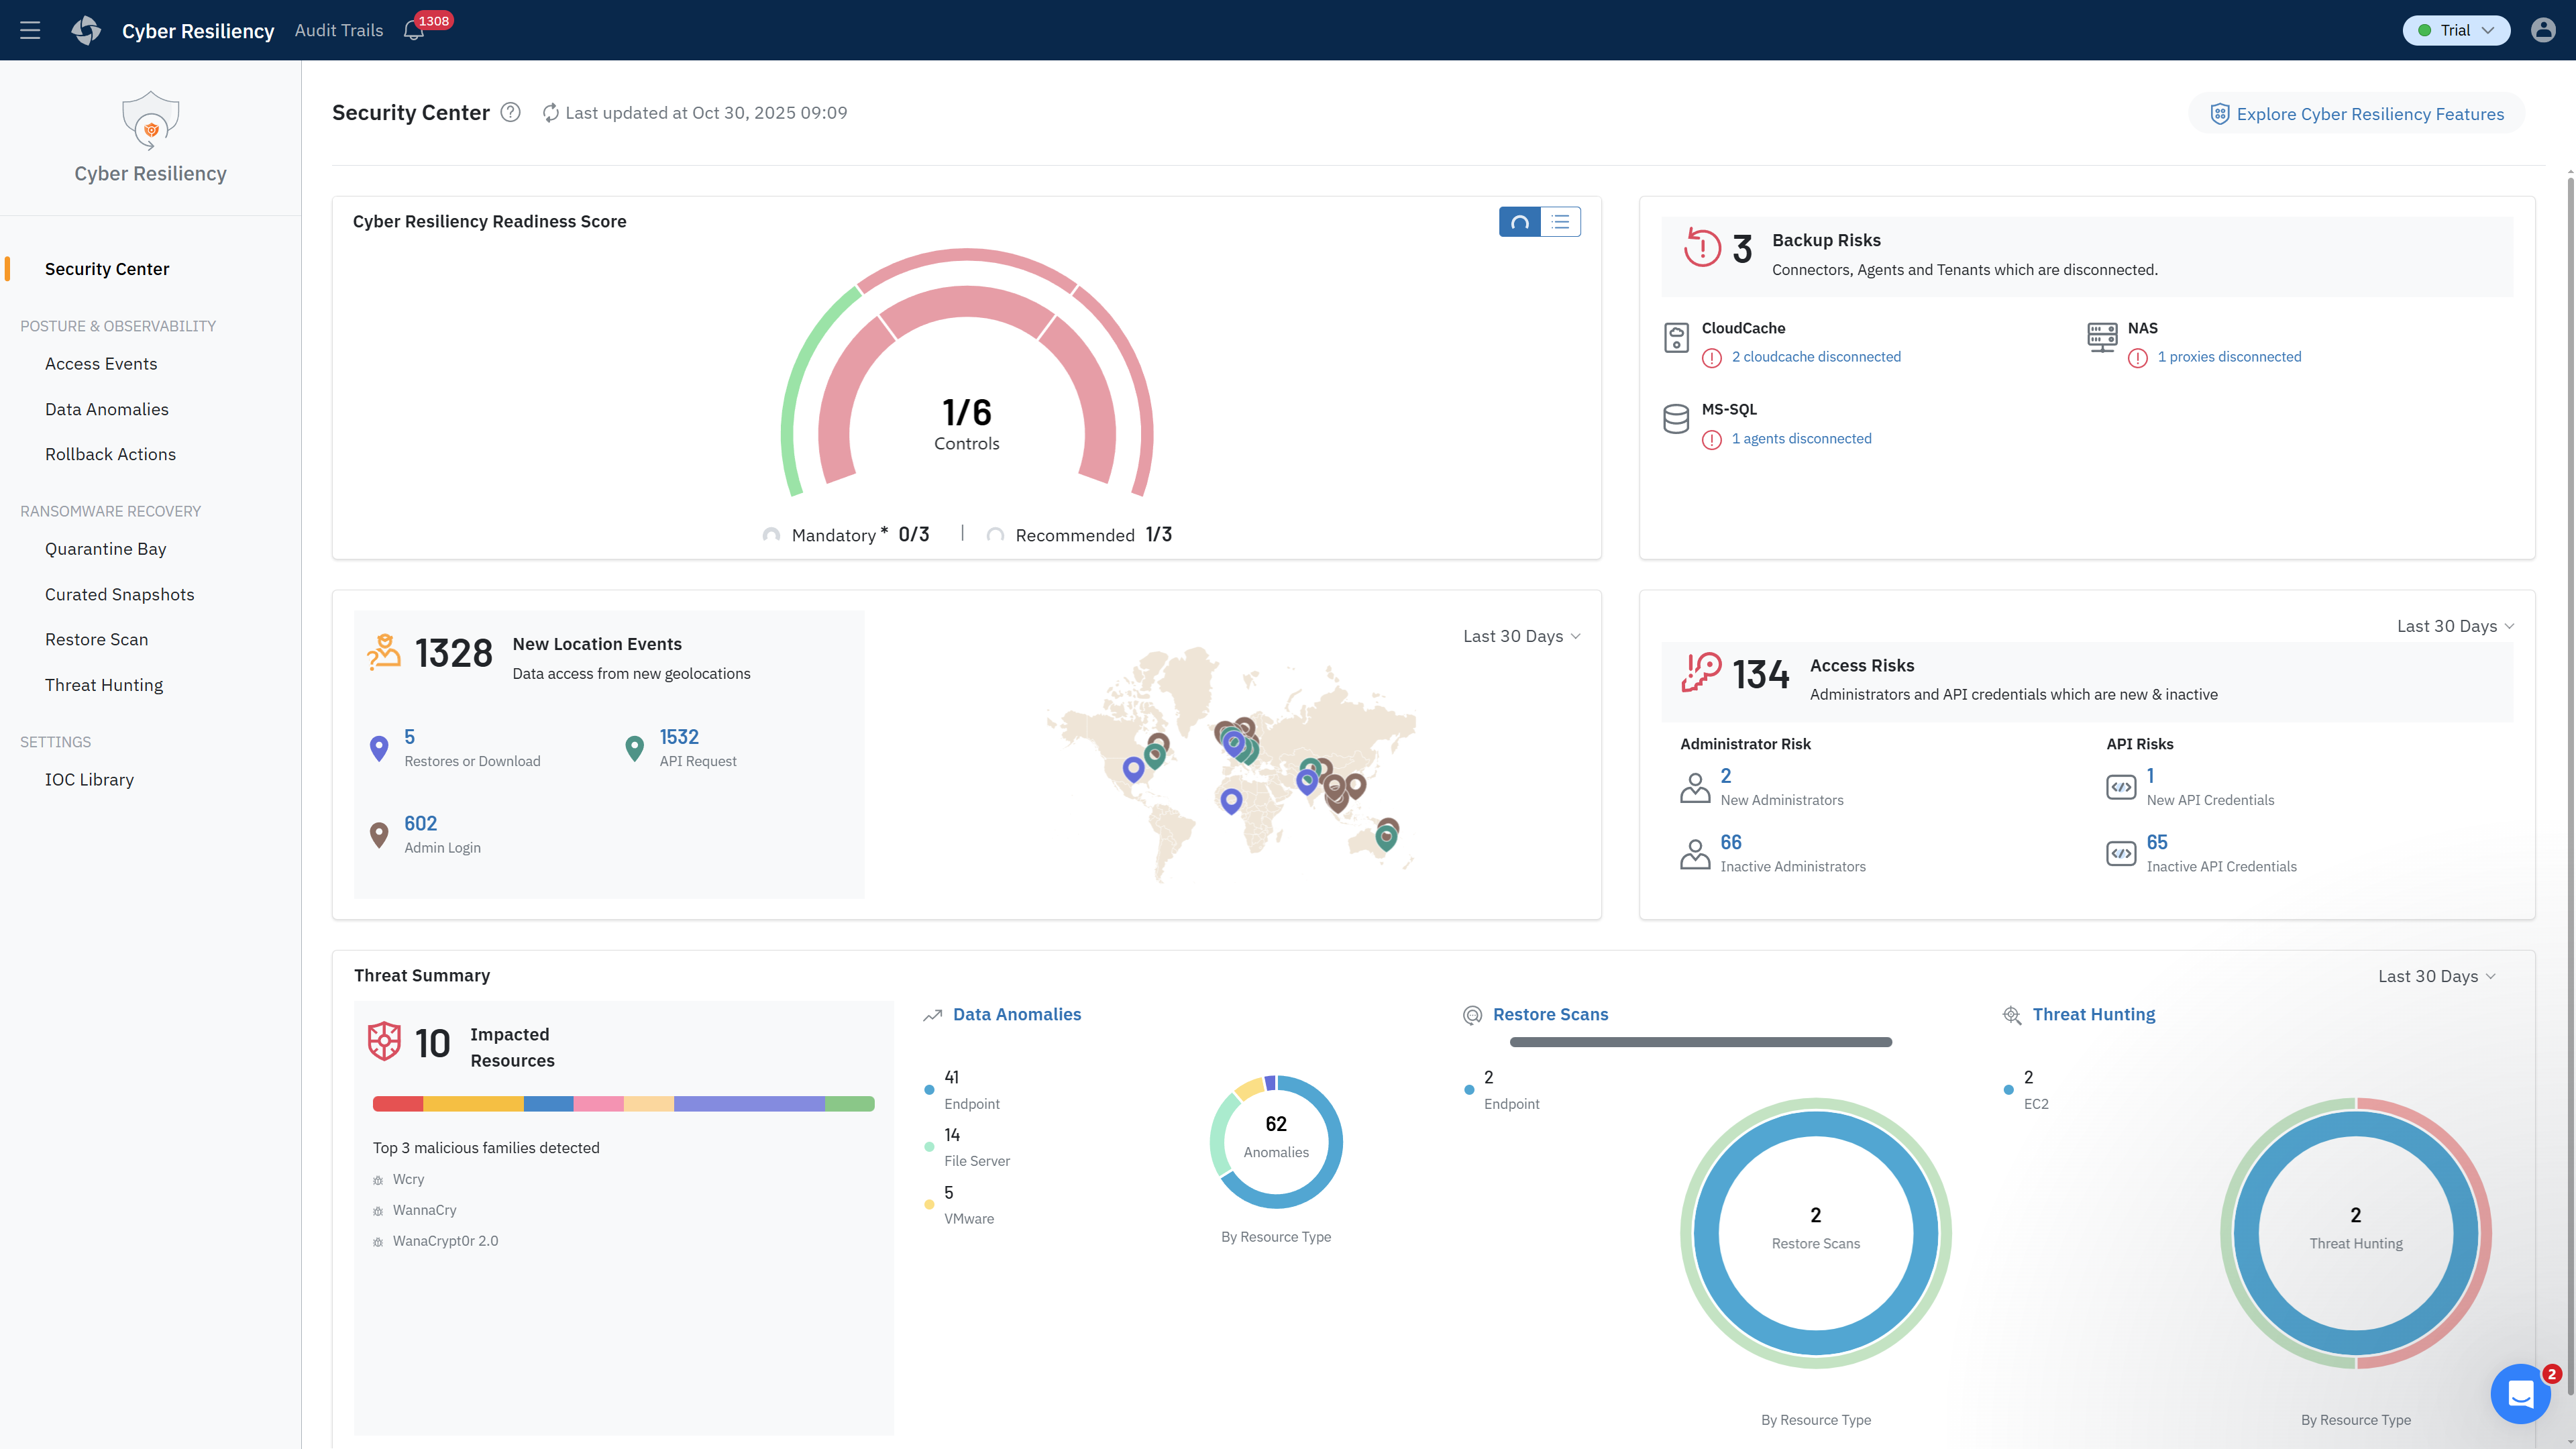Open the chat support bubble icon
Screen dimensions: 2576x1449
click(2520, 1393)
